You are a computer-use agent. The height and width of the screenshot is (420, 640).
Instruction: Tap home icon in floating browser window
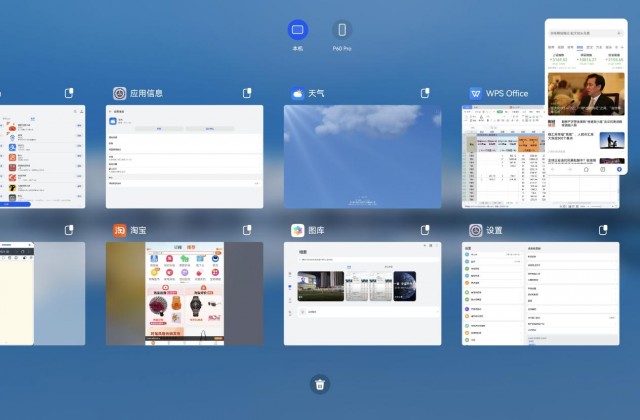point(586,169)
